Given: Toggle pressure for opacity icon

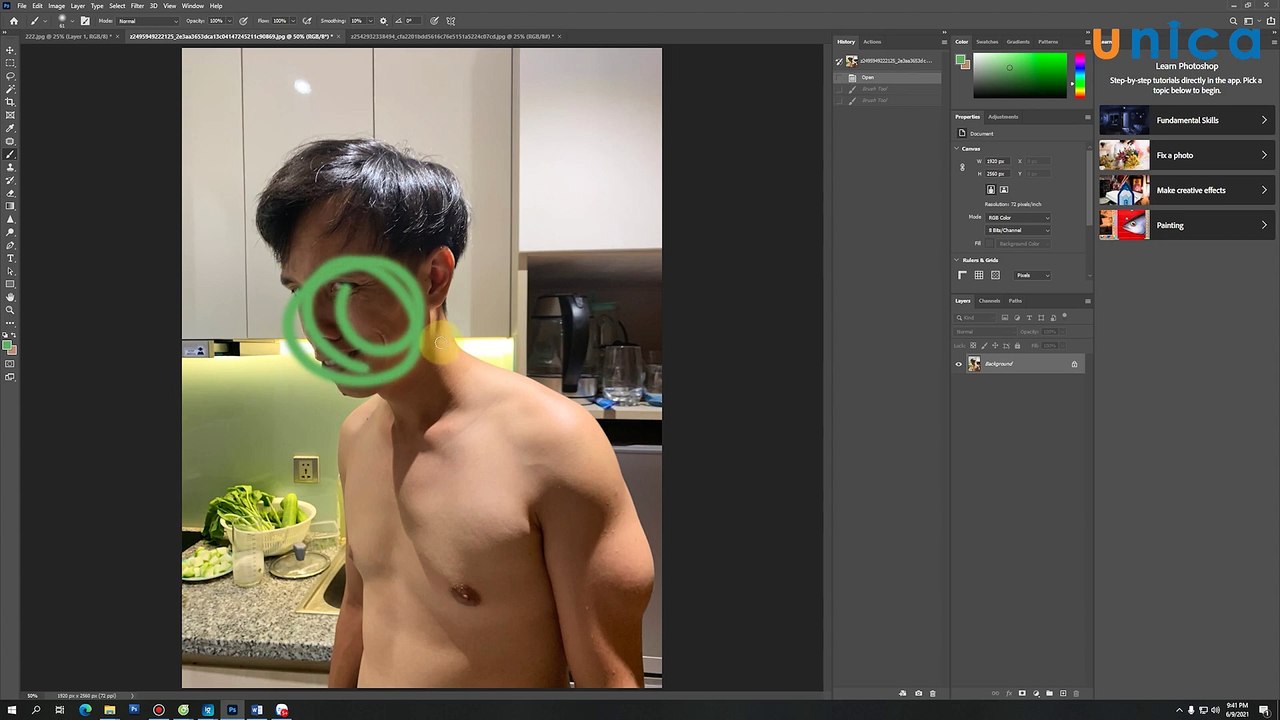Looking at the screenshot, I should click(244, 20).
